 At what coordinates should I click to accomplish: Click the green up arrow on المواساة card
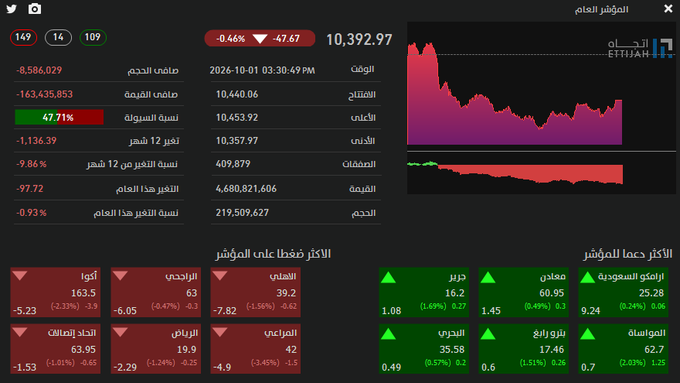[x=588, y=334]
